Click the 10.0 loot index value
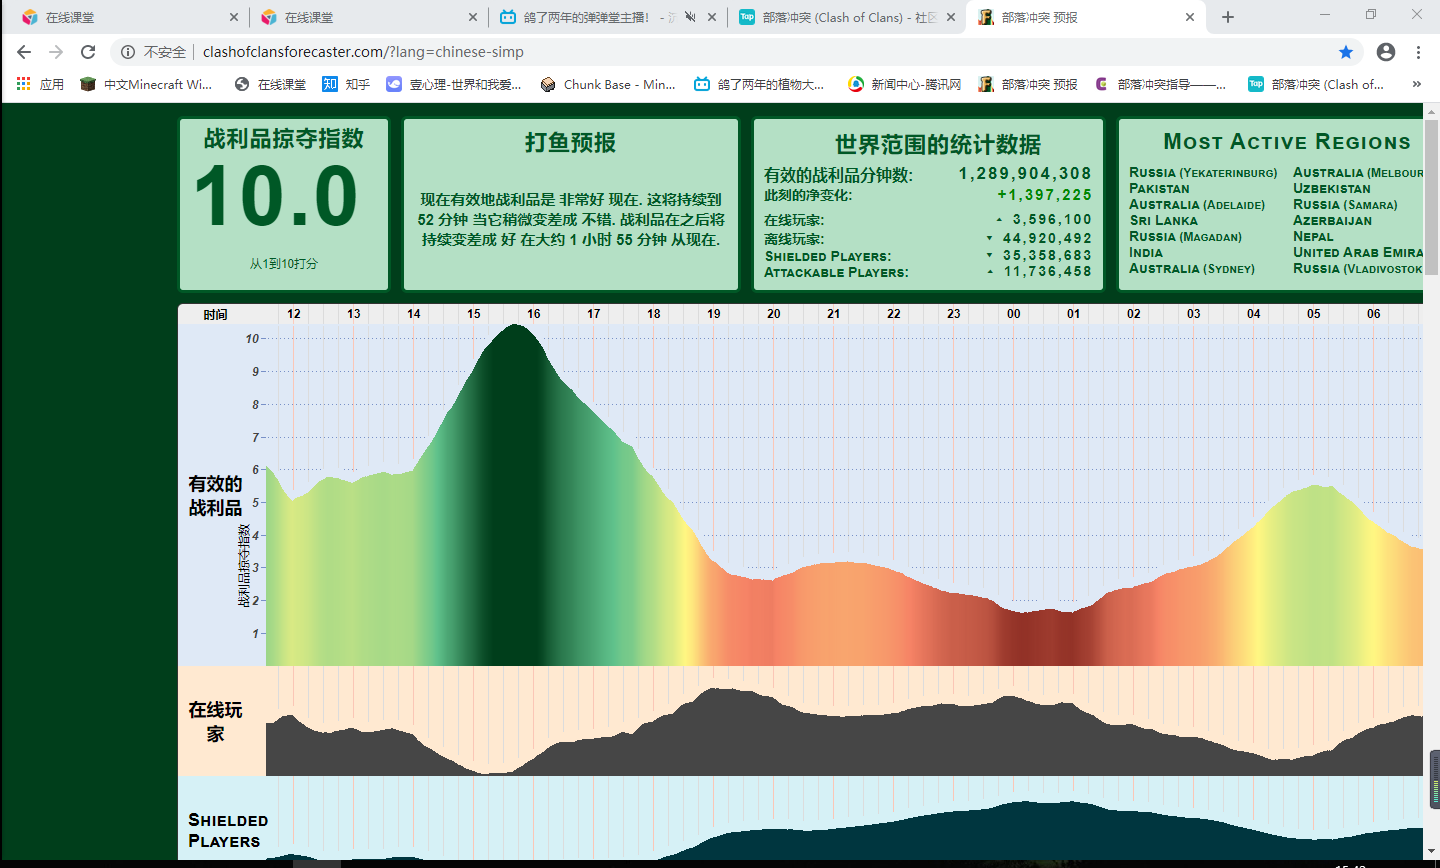 (275, 195)
